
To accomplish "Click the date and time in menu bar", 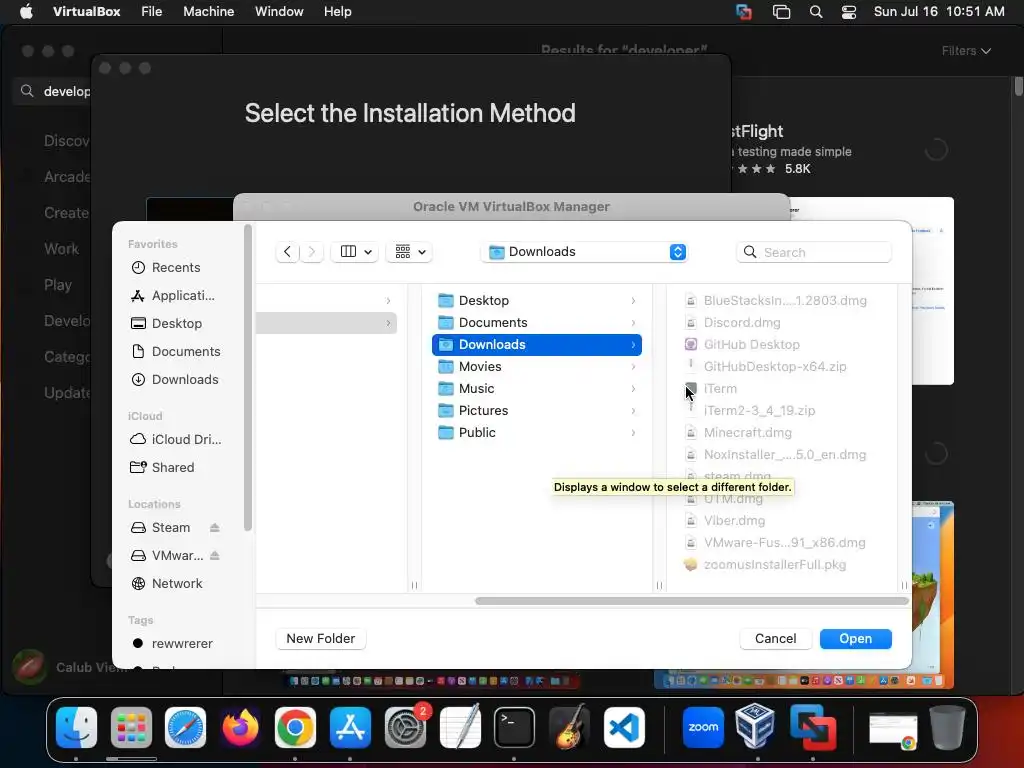I will tap(939, 12).
